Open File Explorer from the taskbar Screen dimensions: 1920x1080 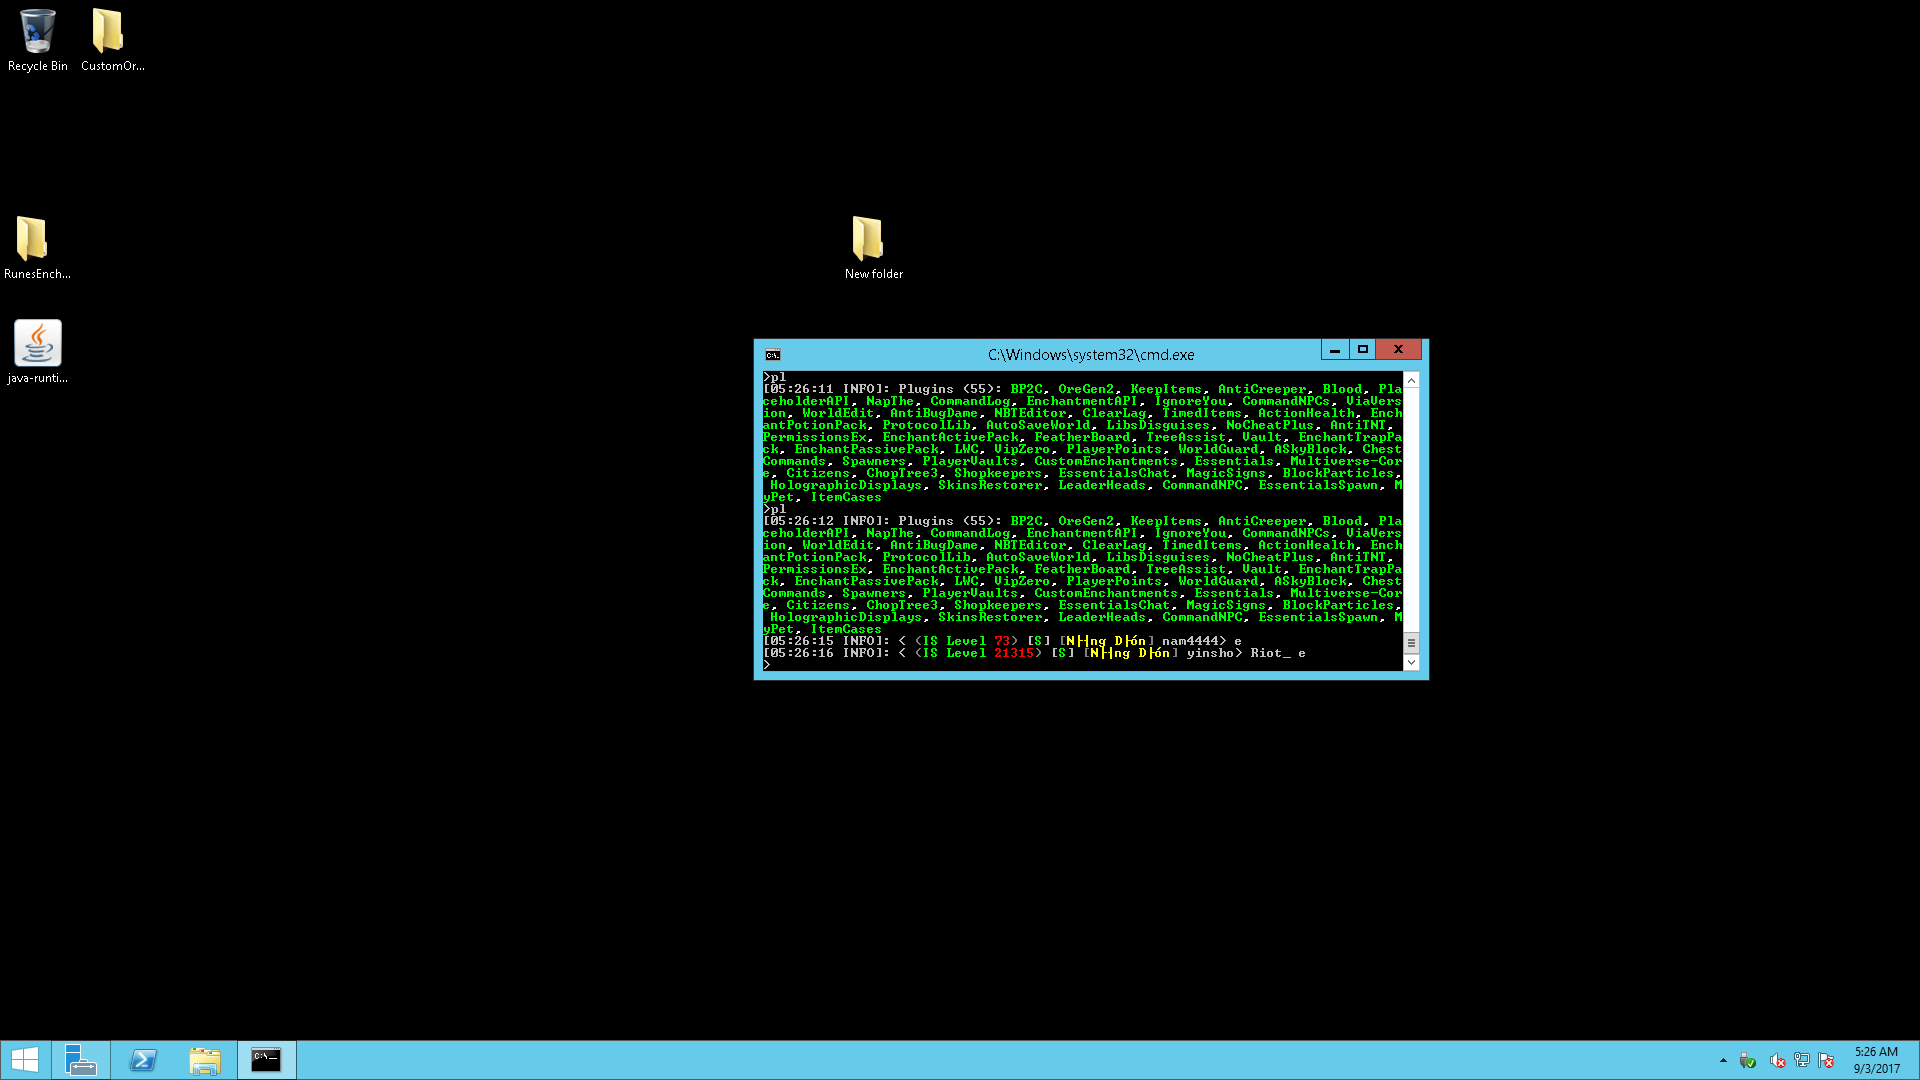click(205, 1060)
